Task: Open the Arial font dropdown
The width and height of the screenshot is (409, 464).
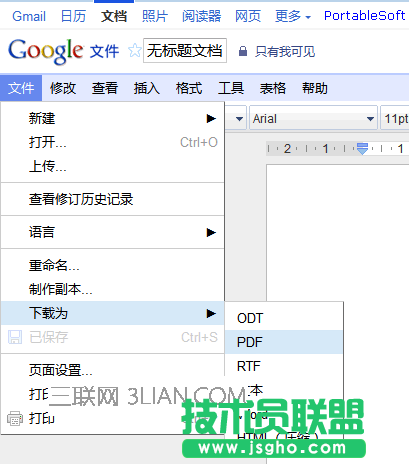Action: 313,118
